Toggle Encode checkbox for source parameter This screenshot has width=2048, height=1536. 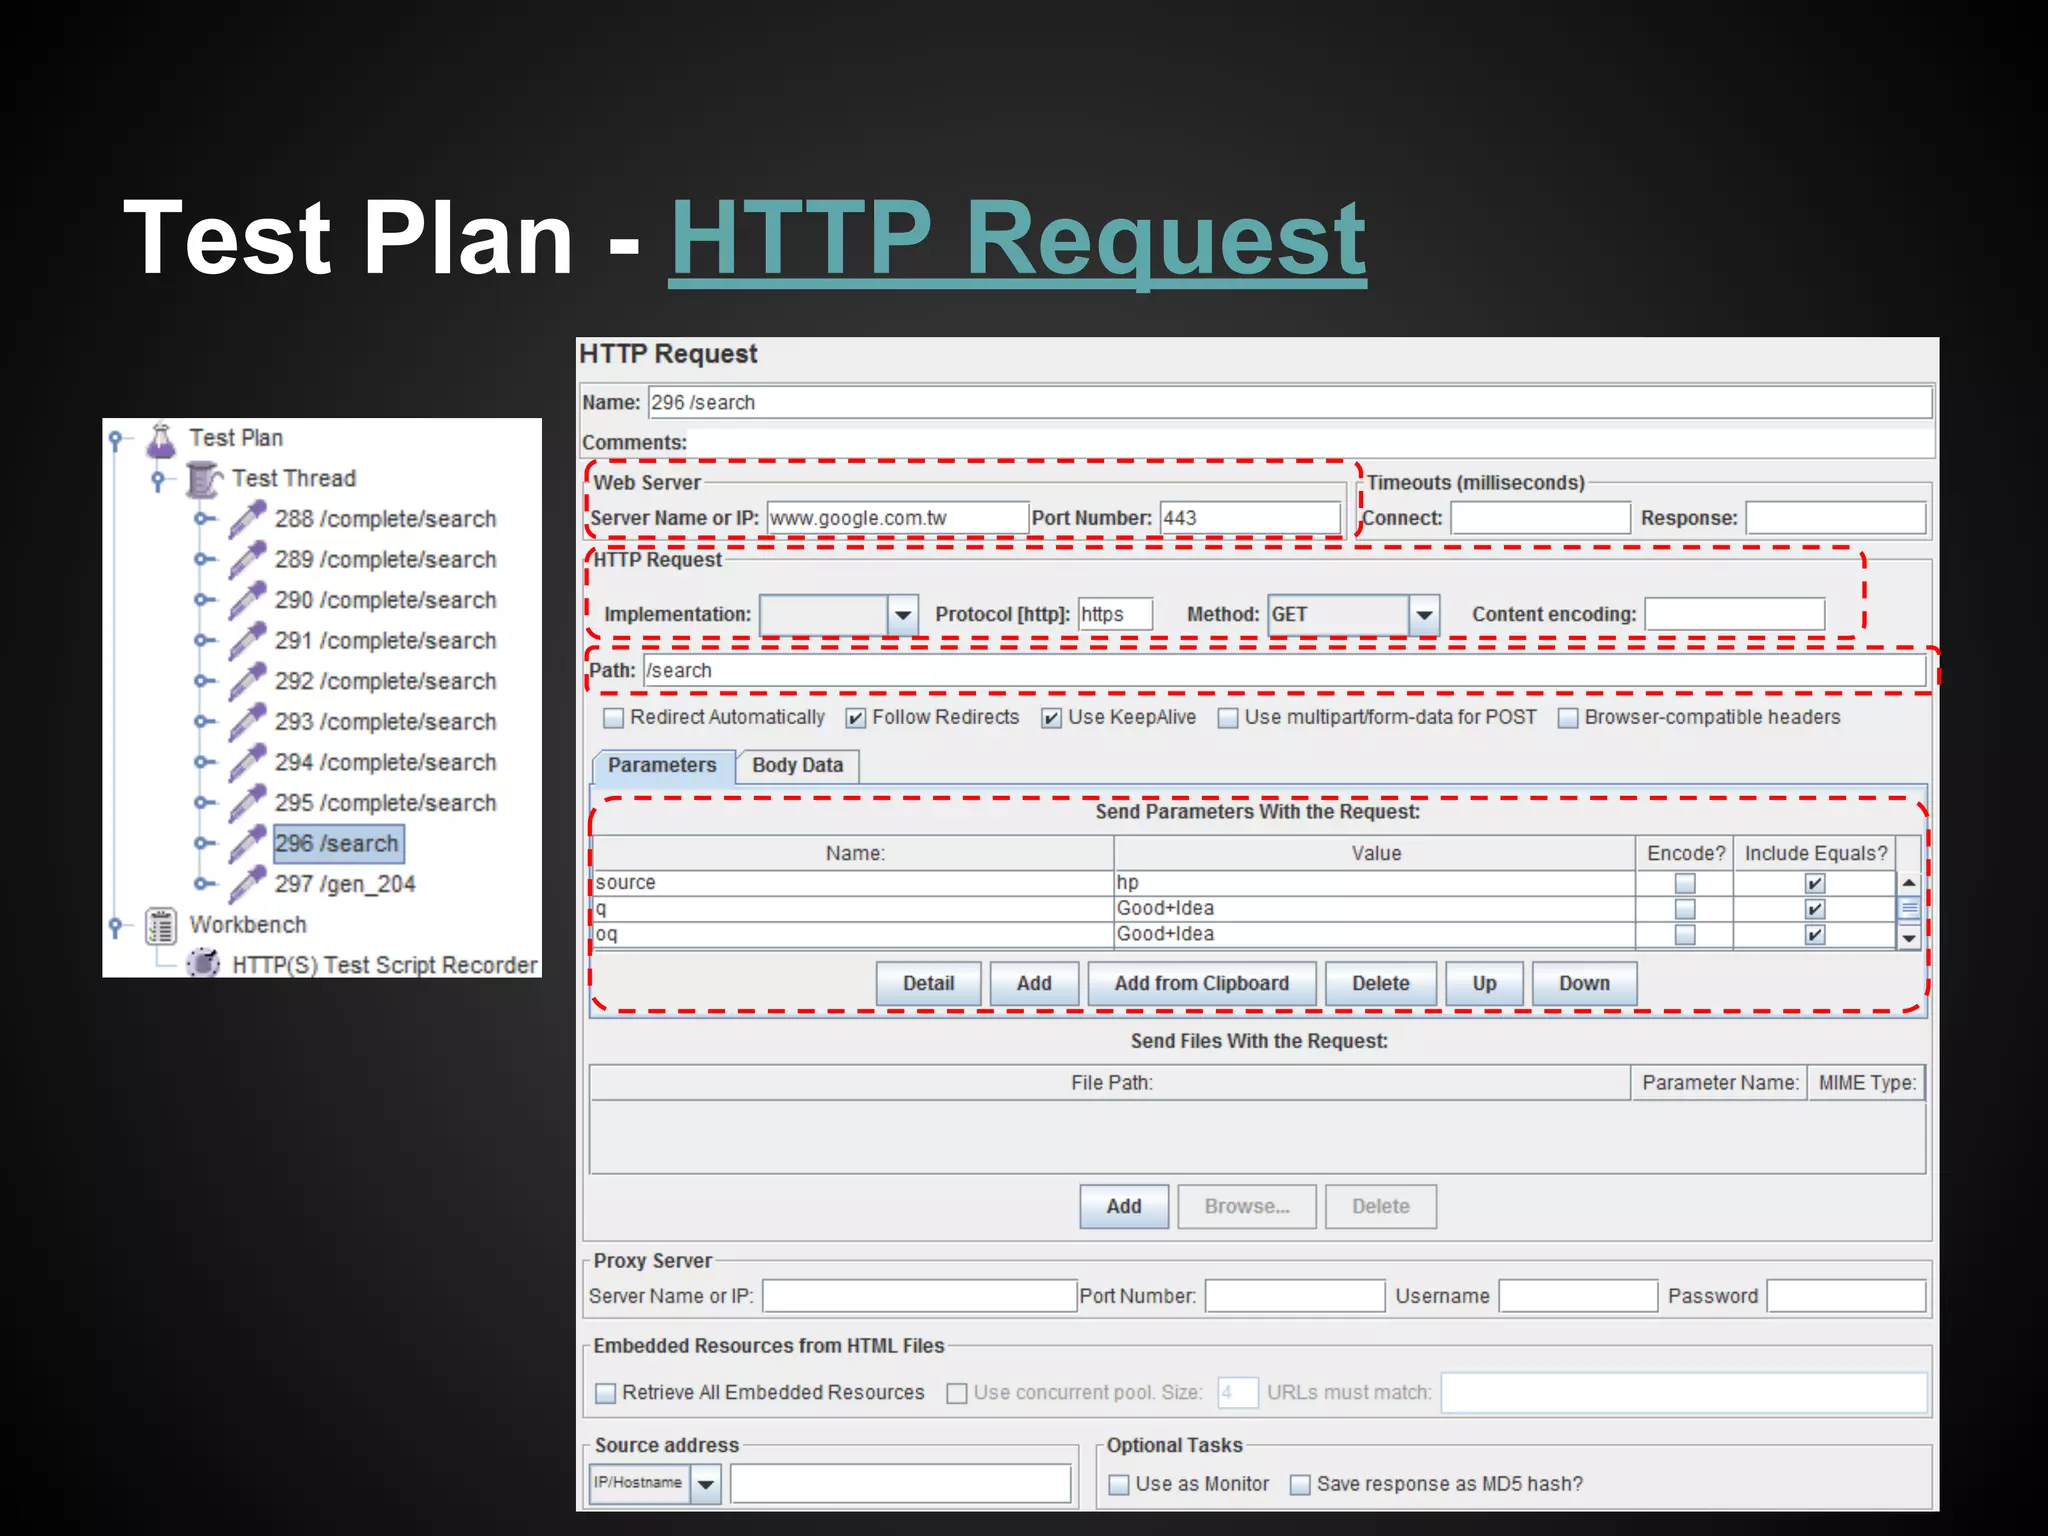1685,884
